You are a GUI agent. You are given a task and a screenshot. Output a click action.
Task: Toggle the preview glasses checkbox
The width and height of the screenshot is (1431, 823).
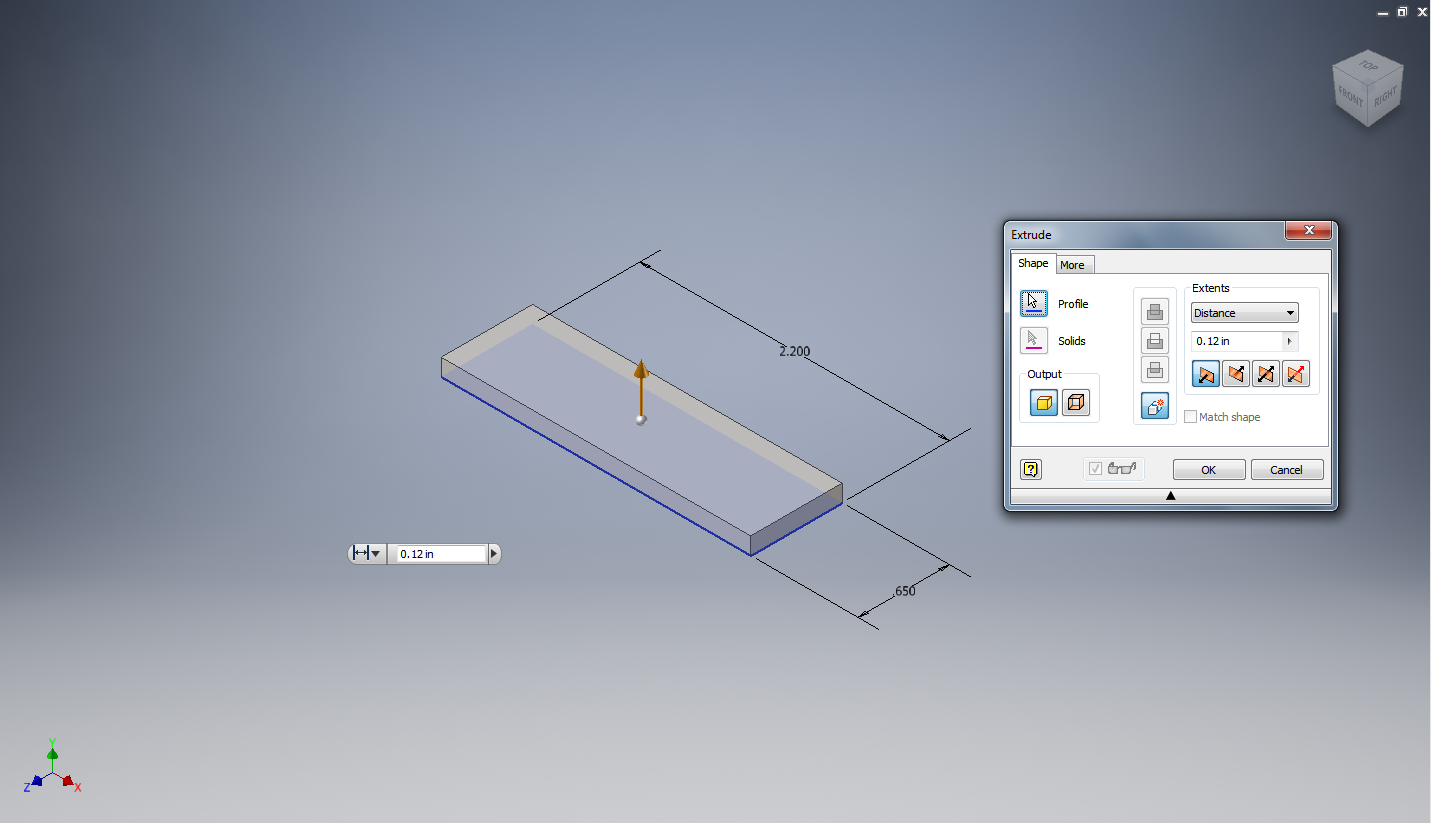click(x=1096, y=468)
